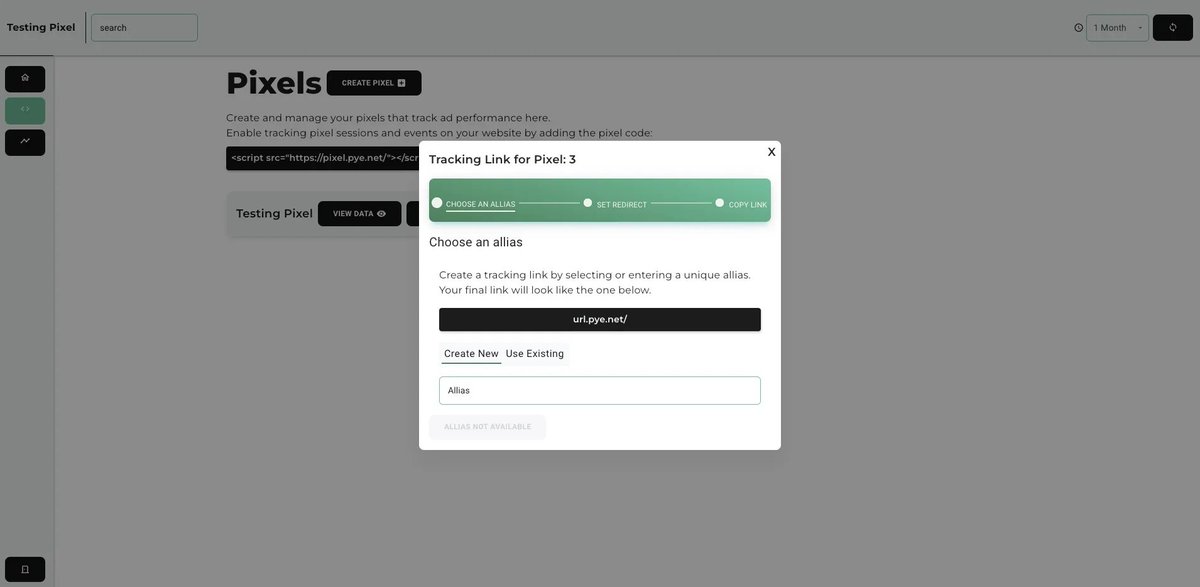1200x587 pixels.
Task: Click the refresh button in top bar
Action: point(1172,27)
